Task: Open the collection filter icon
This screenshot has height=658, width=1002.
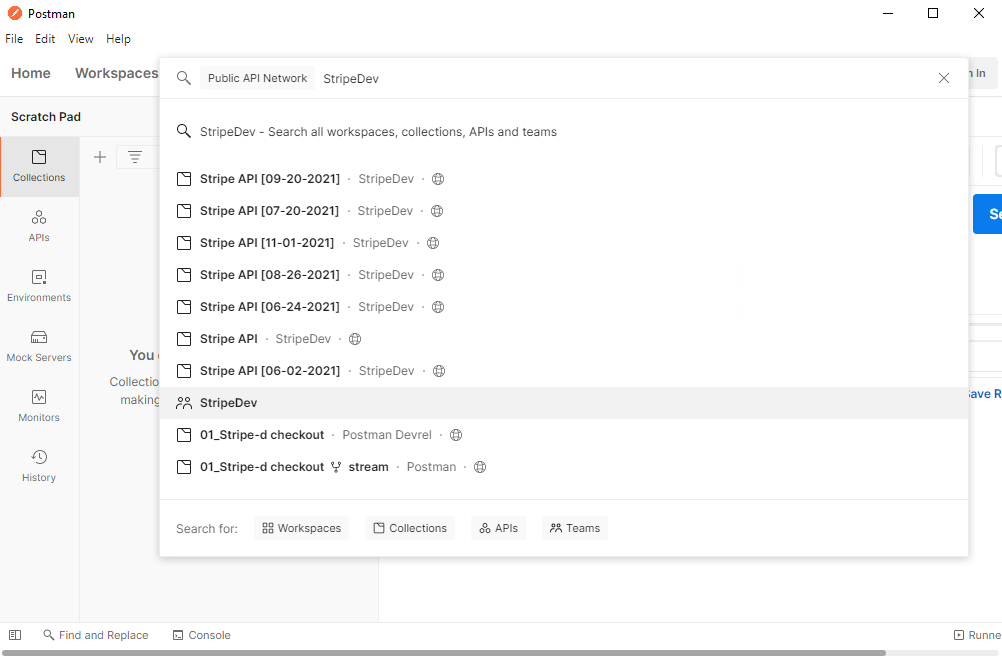Action: [x=135, y=156]
